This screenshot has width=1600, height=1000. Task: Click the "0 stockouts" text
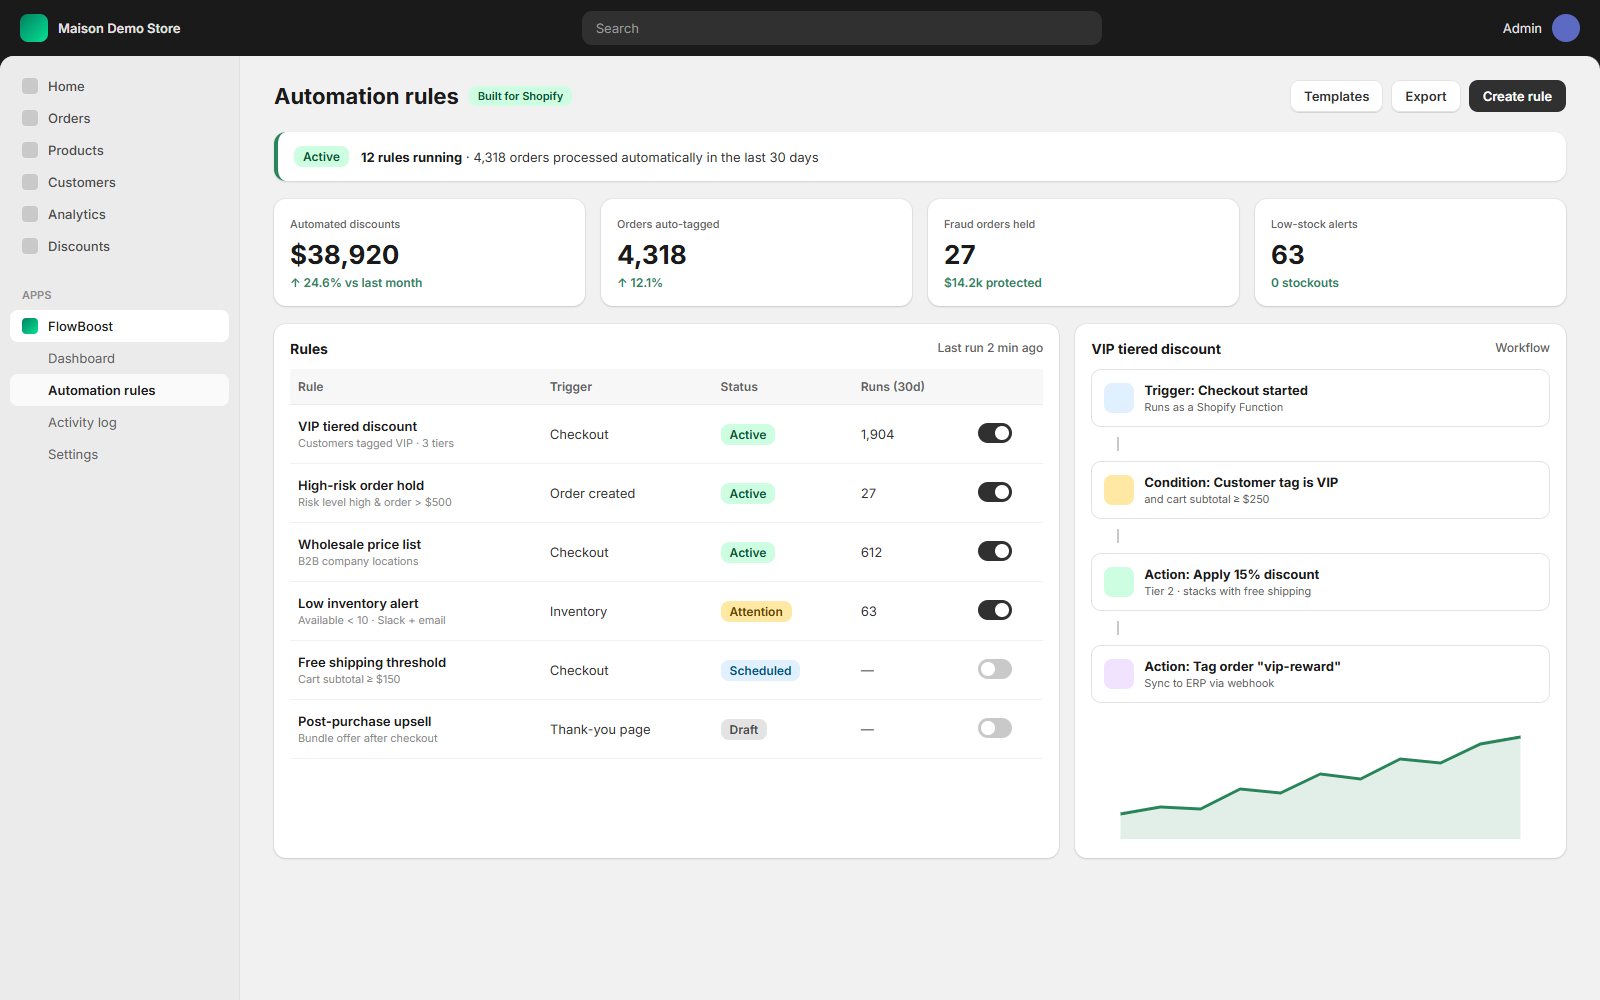(x=1305, y=283)
